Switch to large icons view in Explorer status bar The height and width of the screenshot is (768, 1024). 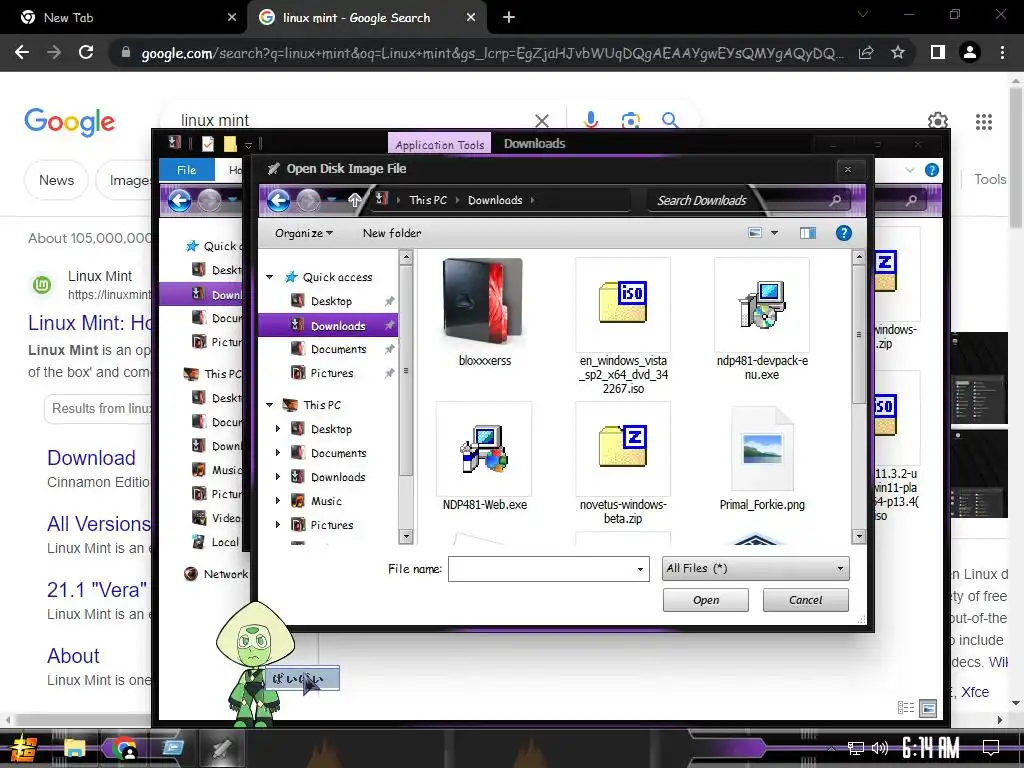[927, 708]
